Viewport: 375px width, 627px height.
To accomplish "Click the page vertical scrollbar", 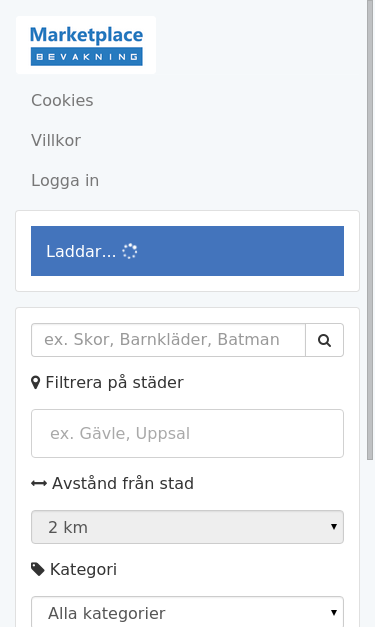I will pos(370,230).
